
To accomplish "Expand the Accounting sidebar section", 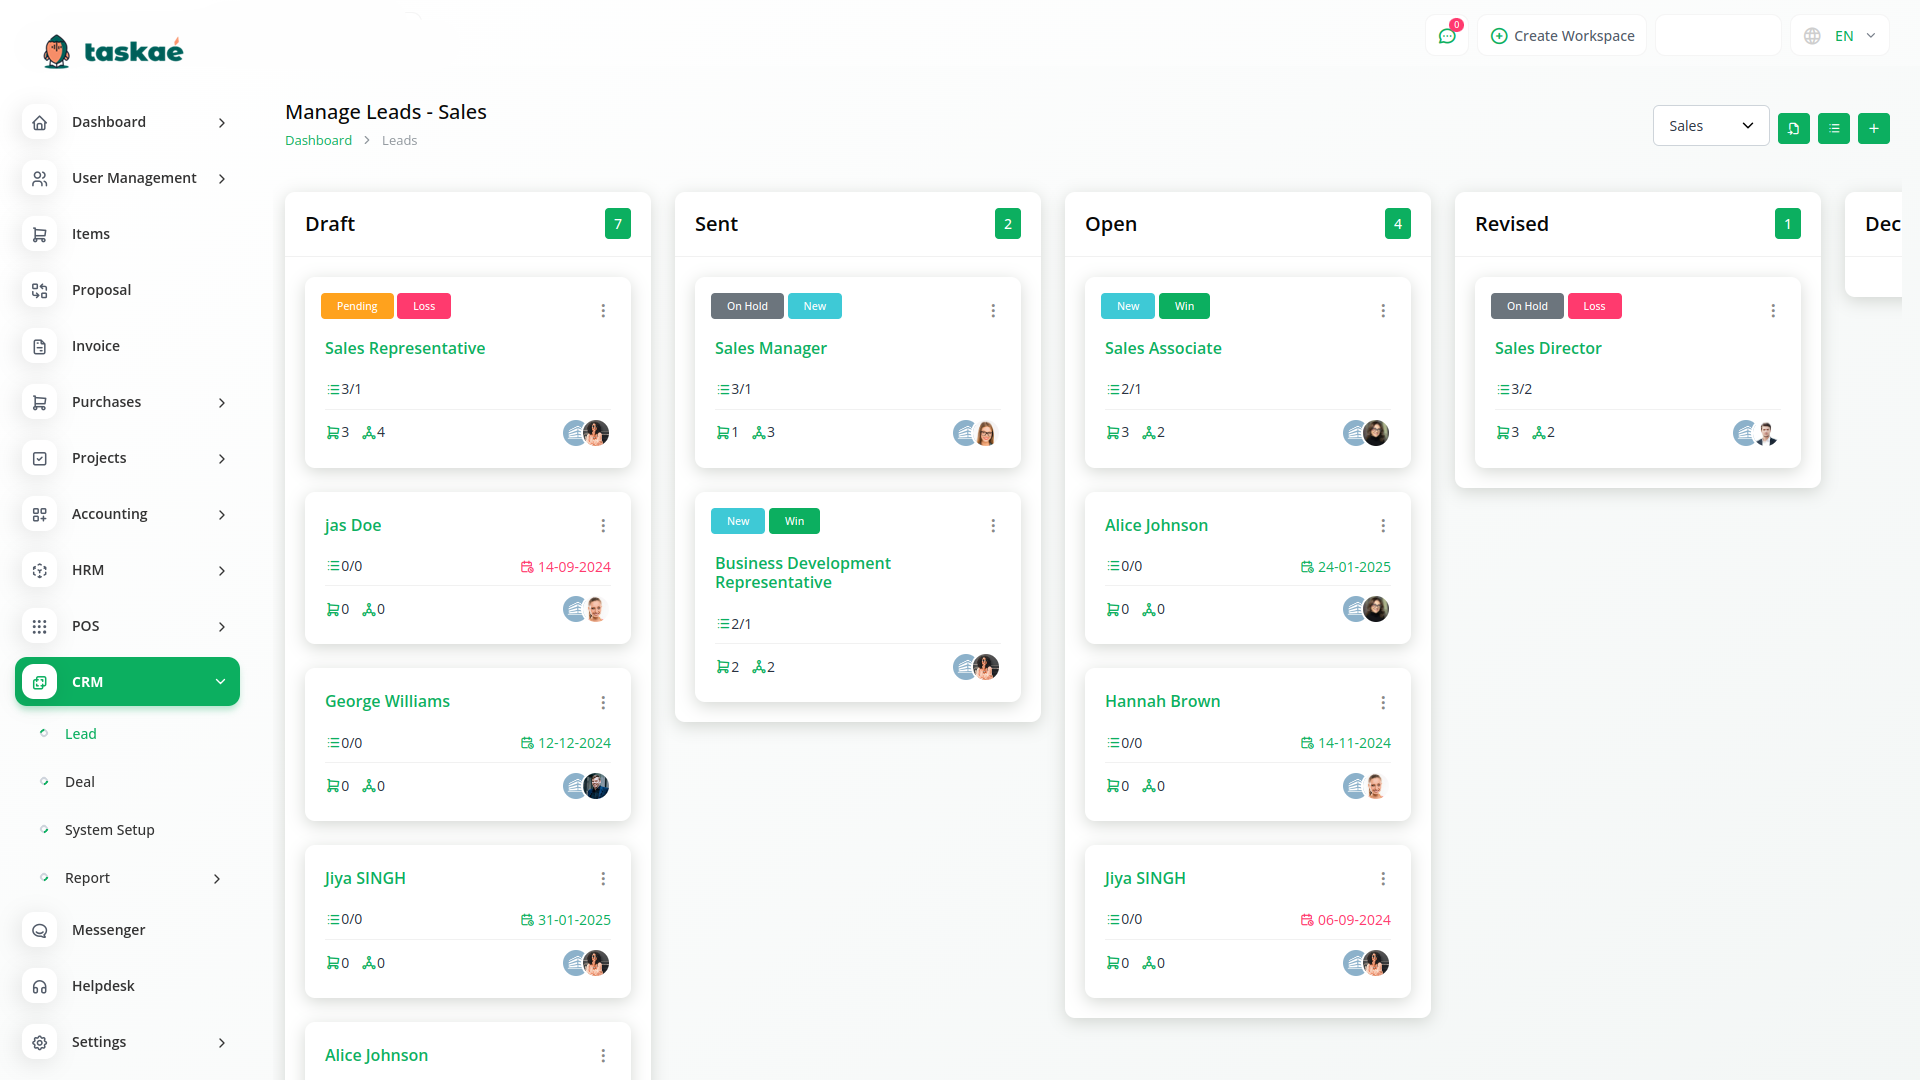I will click(x=110, y=514).
